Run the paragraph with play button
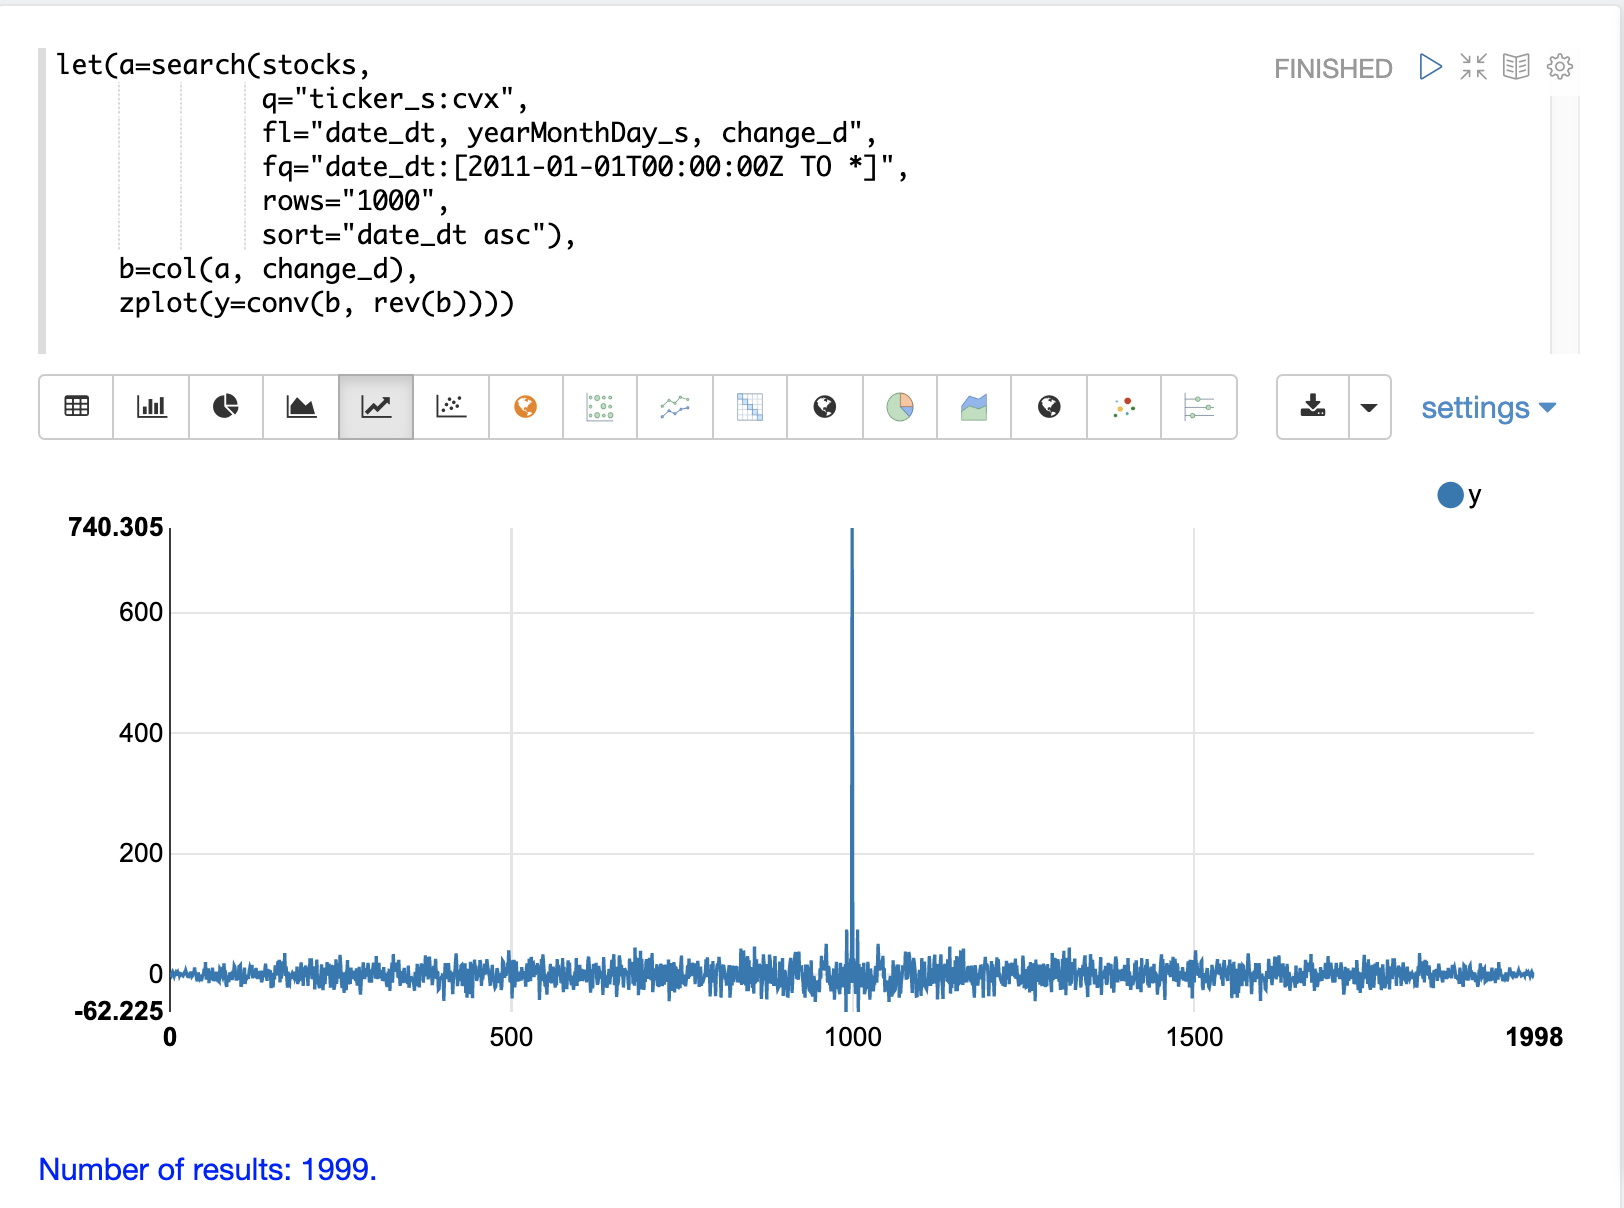 click(x=1431, y=67)
